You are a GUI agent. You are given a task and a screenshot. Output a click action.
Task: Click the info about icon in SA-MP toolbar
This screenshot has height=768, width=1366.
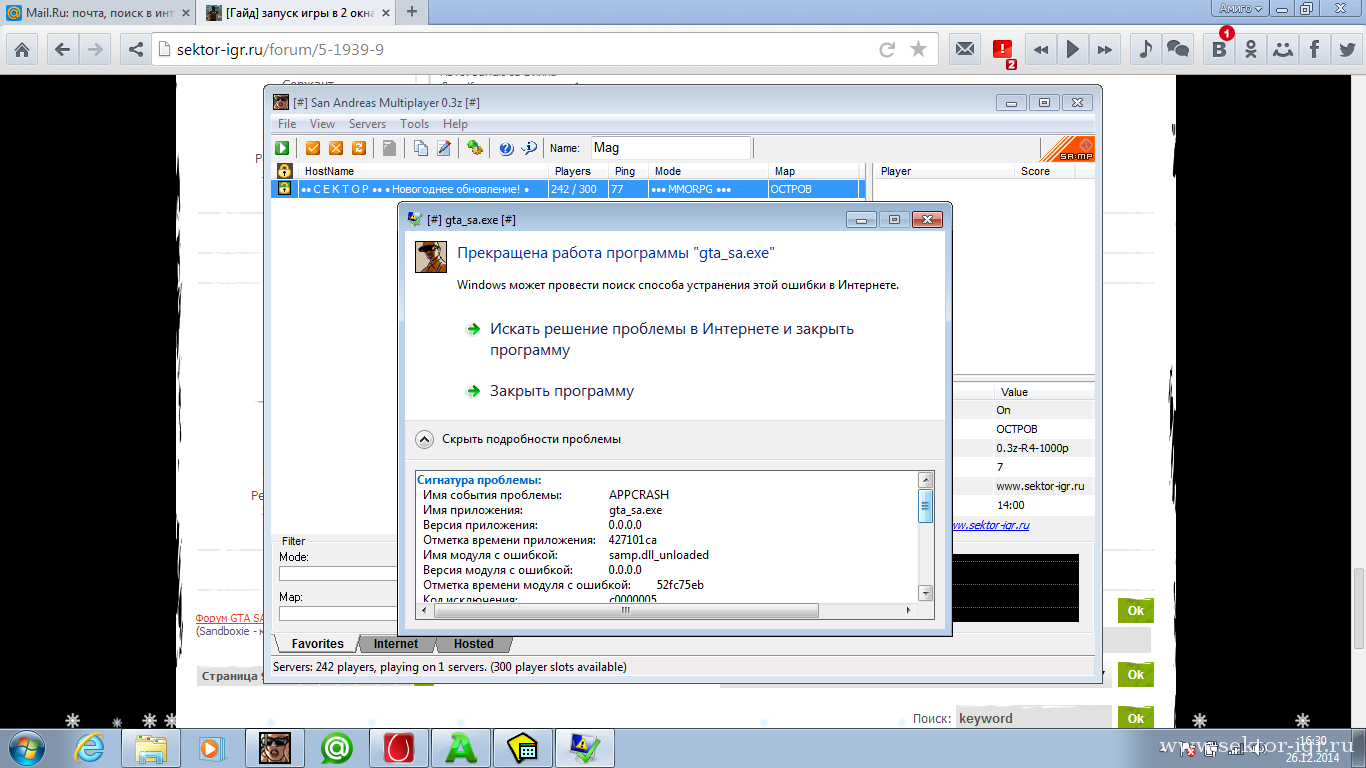(x=529, y=148)
